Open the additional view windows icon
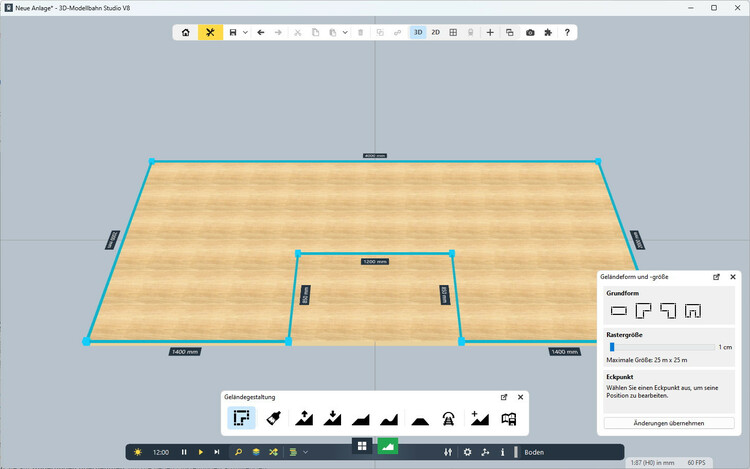Image resolution: width=750 pixels, height=469 pixels. 510,33
